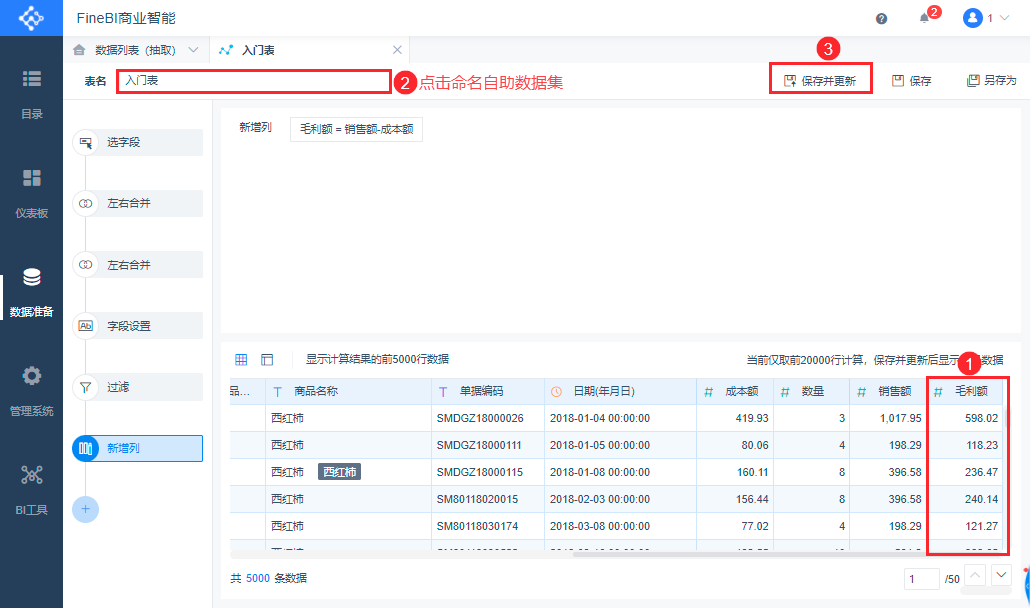Click the # icon in 成本额 header
This screenshot has width=1030, height=608.
tap(708, 391)
